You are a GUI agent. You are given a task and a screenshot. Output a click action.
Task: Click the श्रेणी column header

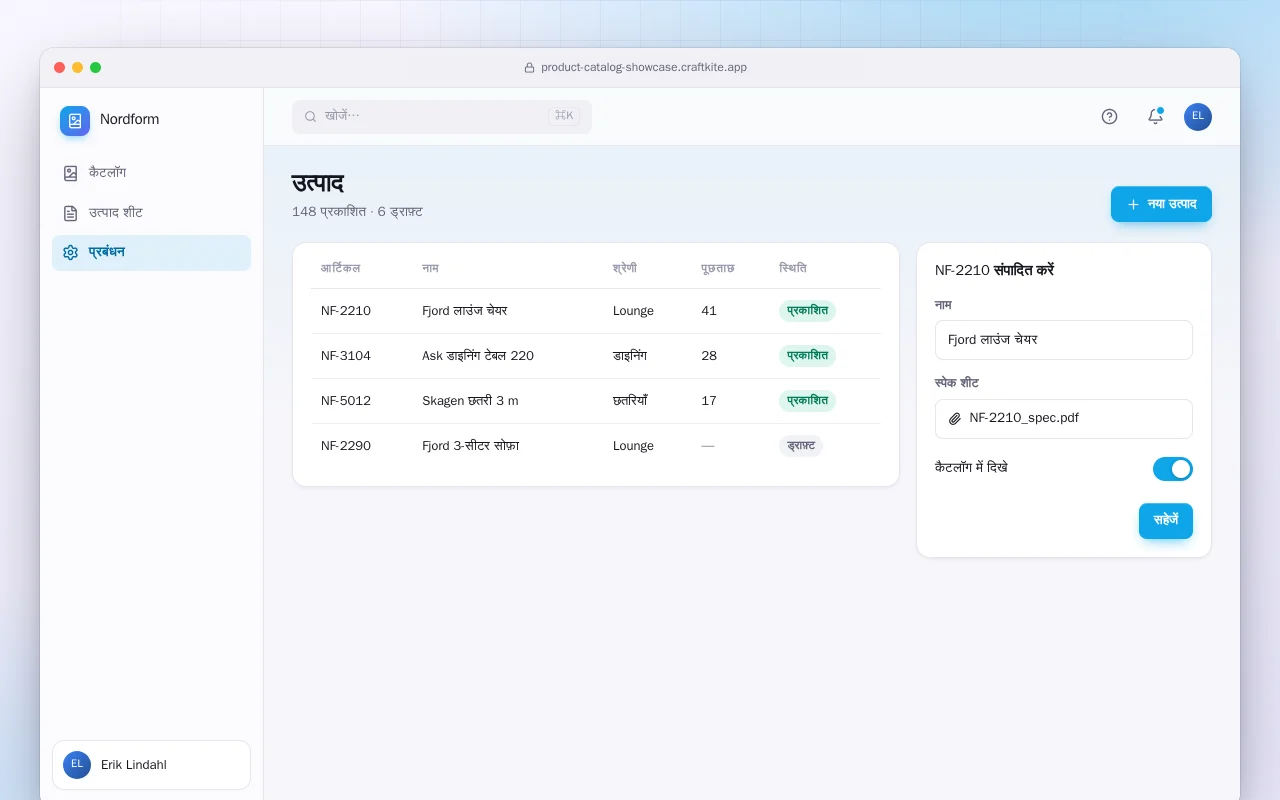[625, 268]
